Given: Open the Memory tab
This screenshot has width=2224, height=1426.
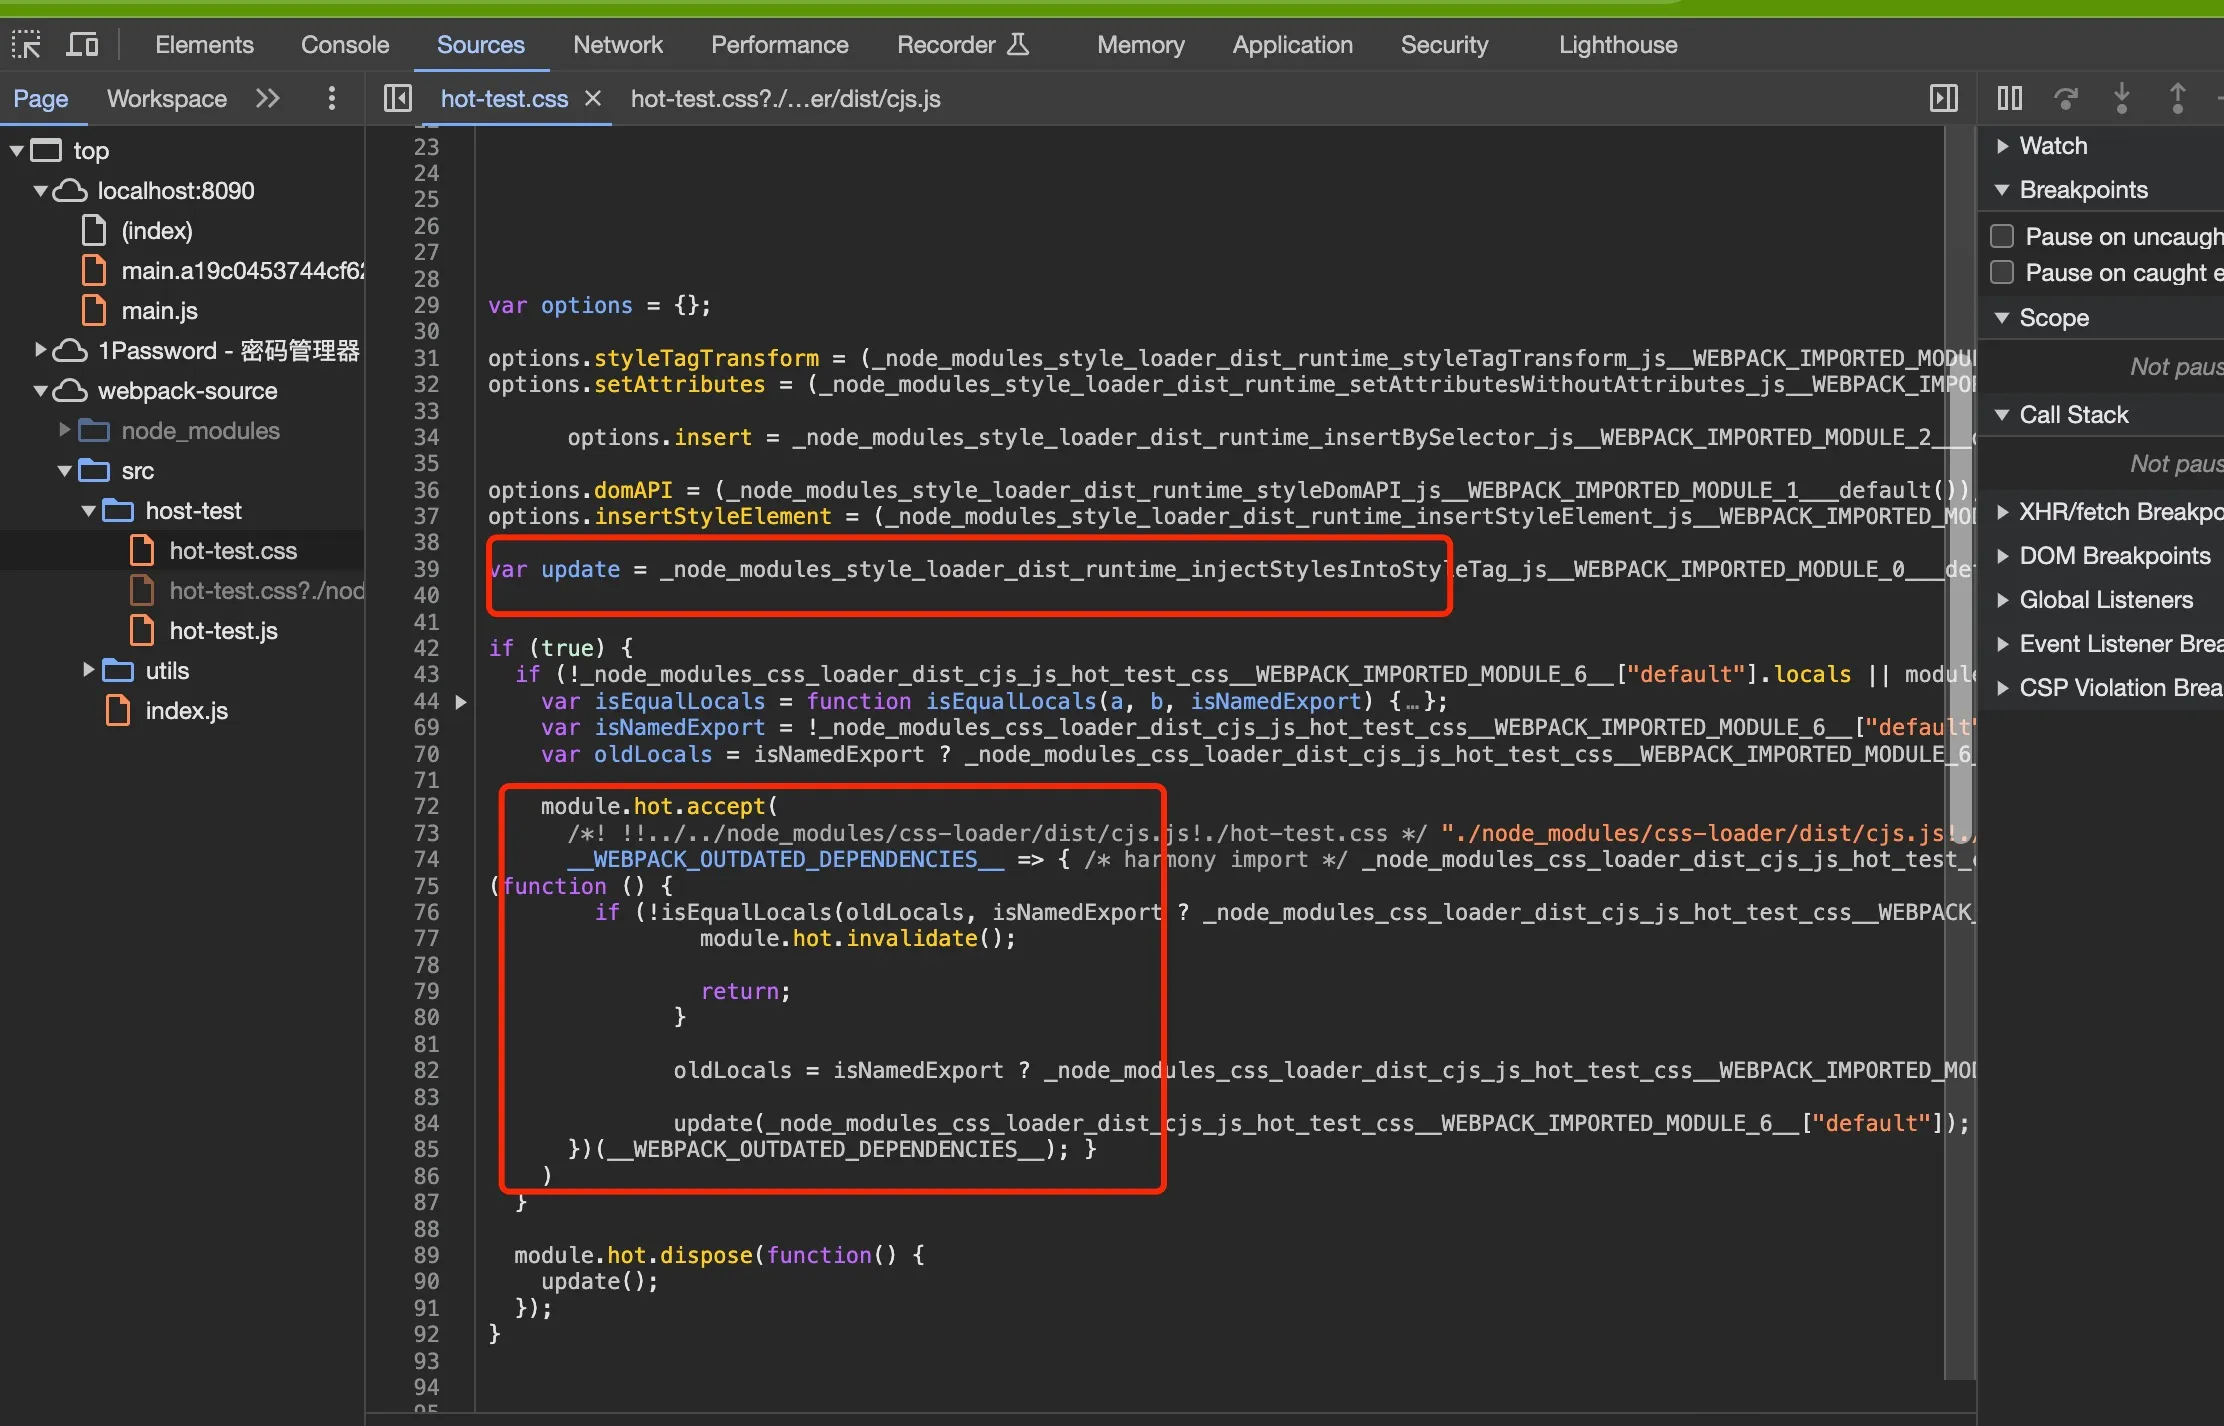Looking at the screenshot, I should [x=1141, y=45].
